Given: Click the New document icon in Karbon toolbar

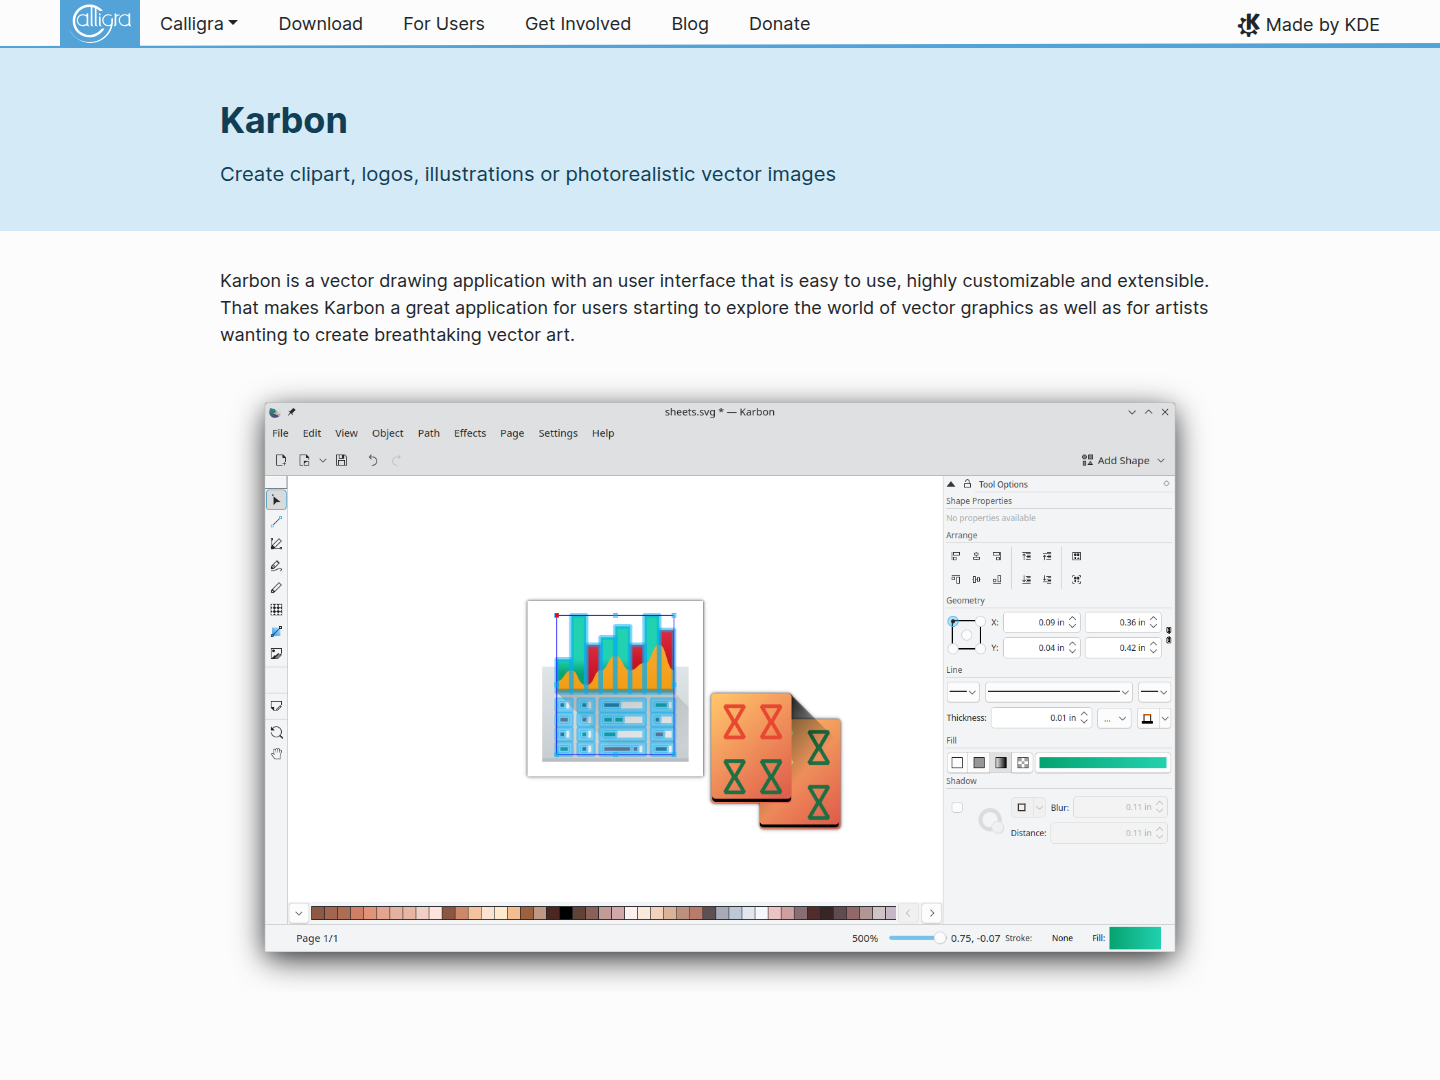Looking at the screenshot, I should pyautogui.click(x=281, y=461).
